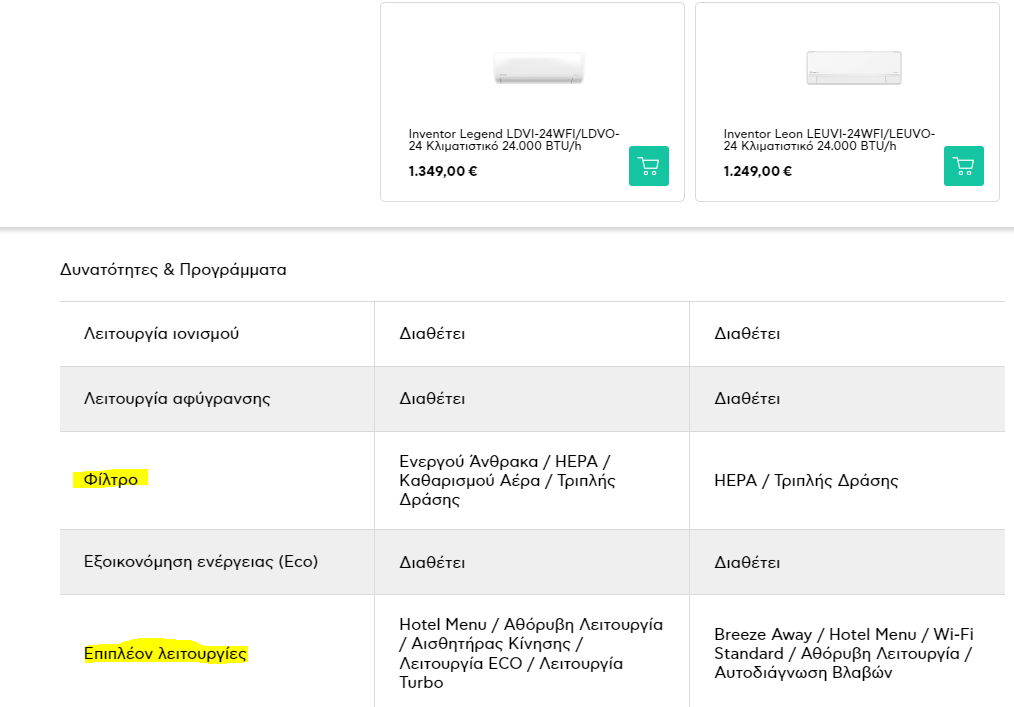
Task: Click the Λειτουργία αφύγρανσης row label
Action: [x=177, y=398]
